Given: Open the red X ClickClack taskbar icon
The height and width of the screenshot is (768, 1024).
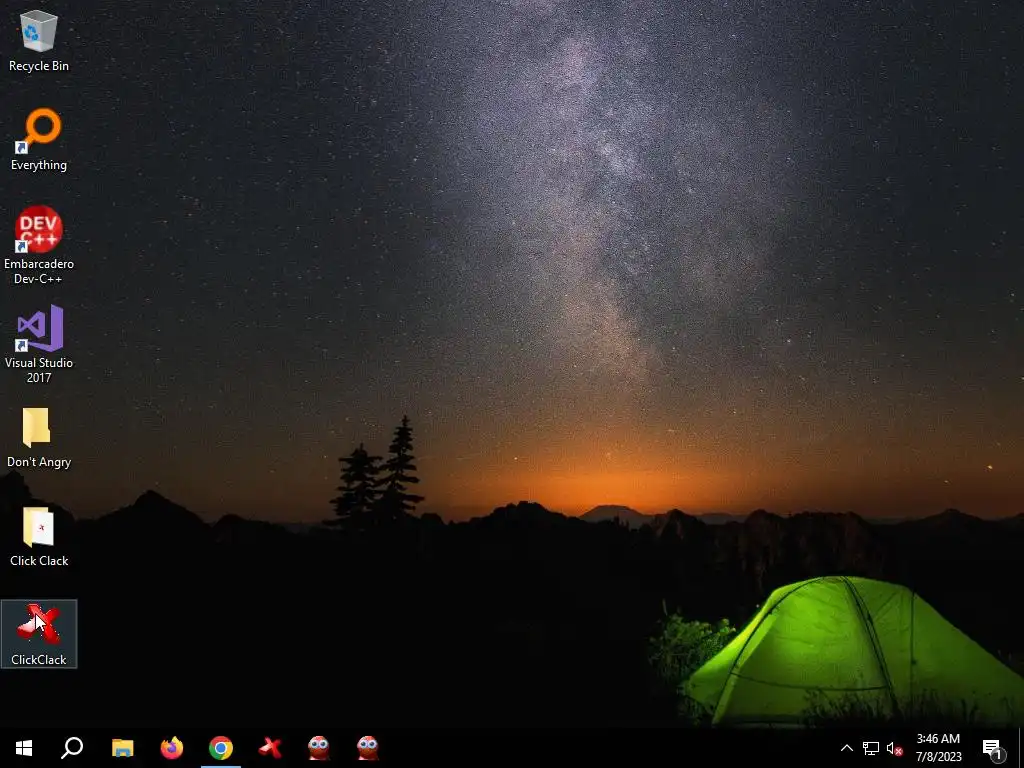Looking at the screenshot, I should [x=270, y=748].
